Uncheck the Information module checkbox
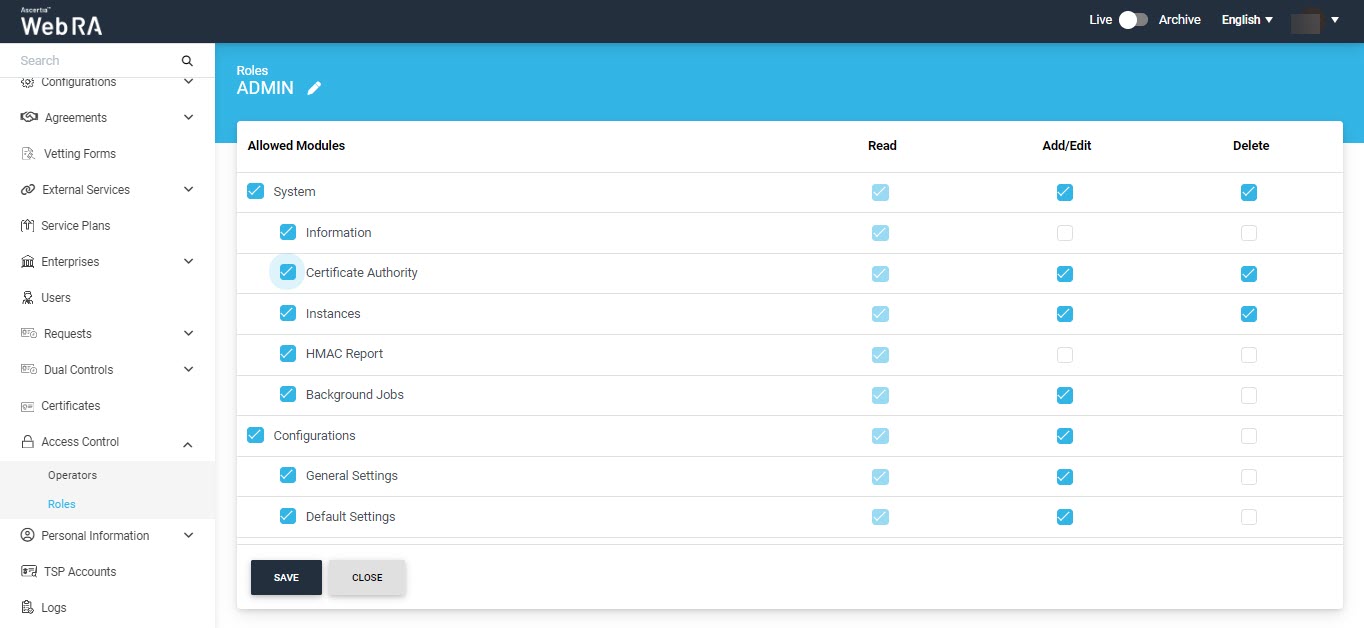Viewport: 1364px width, 628px height. point(288,232)
